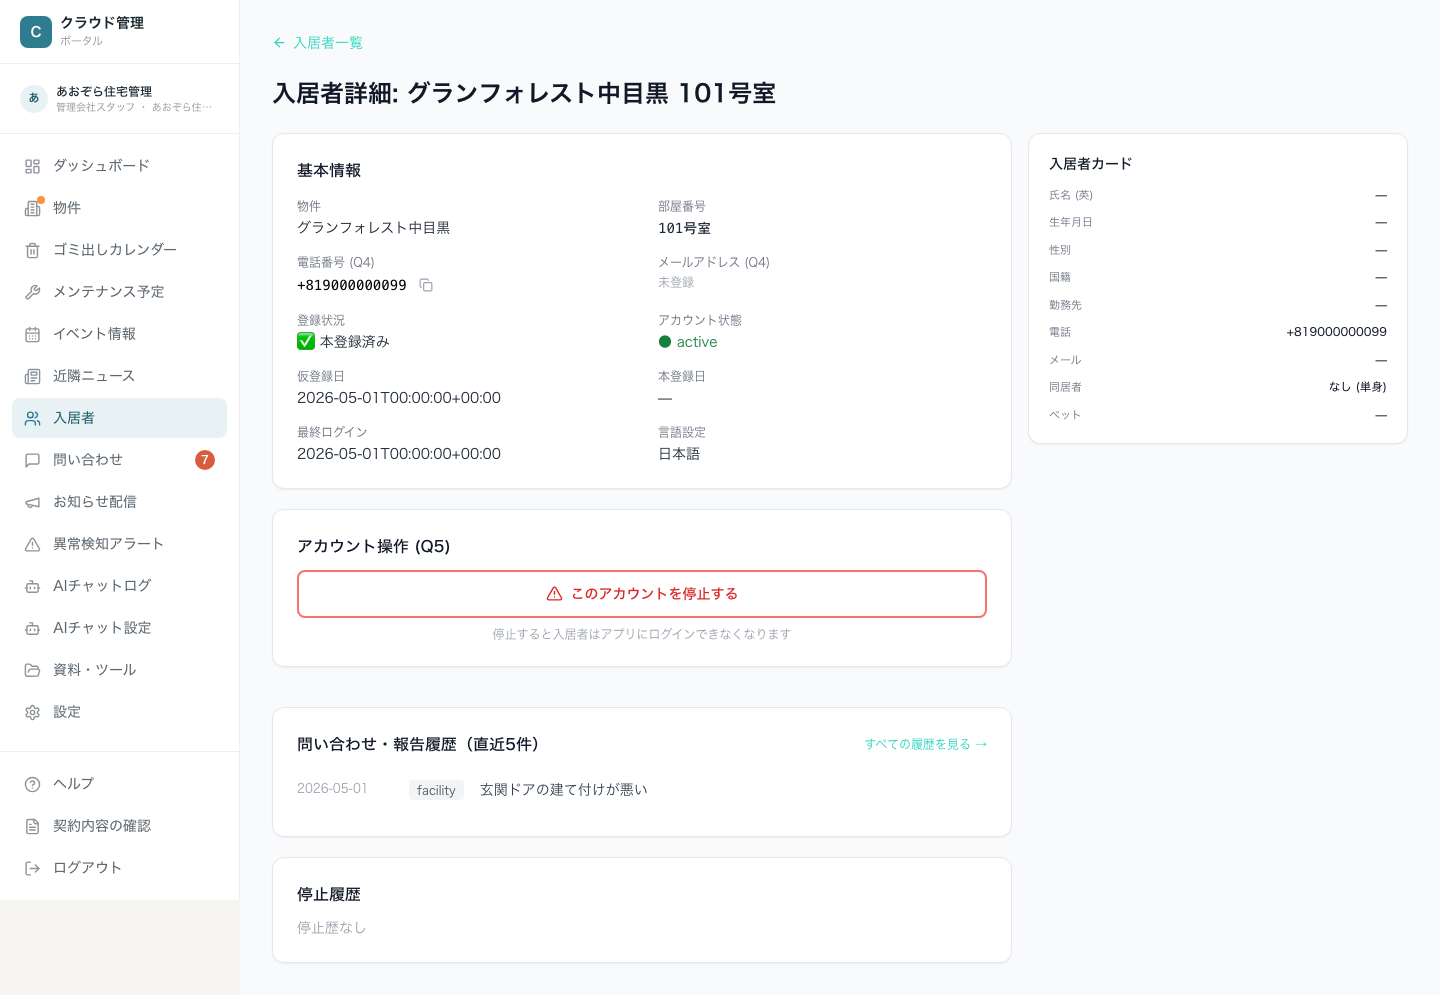Click the 入居者 people icon
This screenshot has width=1440, height=995.
click(33, 418)
